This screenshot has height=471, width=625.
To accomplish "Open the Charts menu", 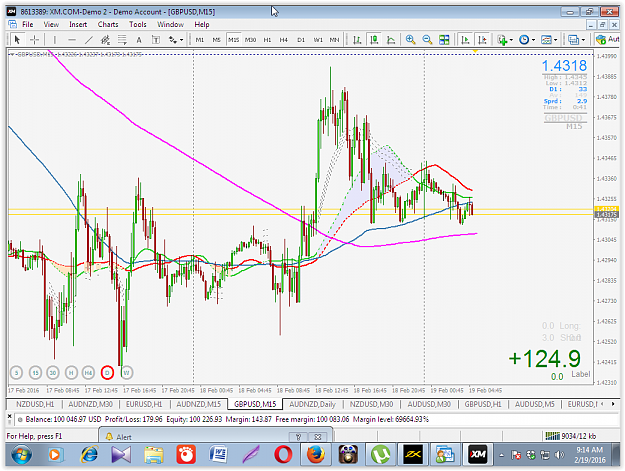I will (108, 24).
